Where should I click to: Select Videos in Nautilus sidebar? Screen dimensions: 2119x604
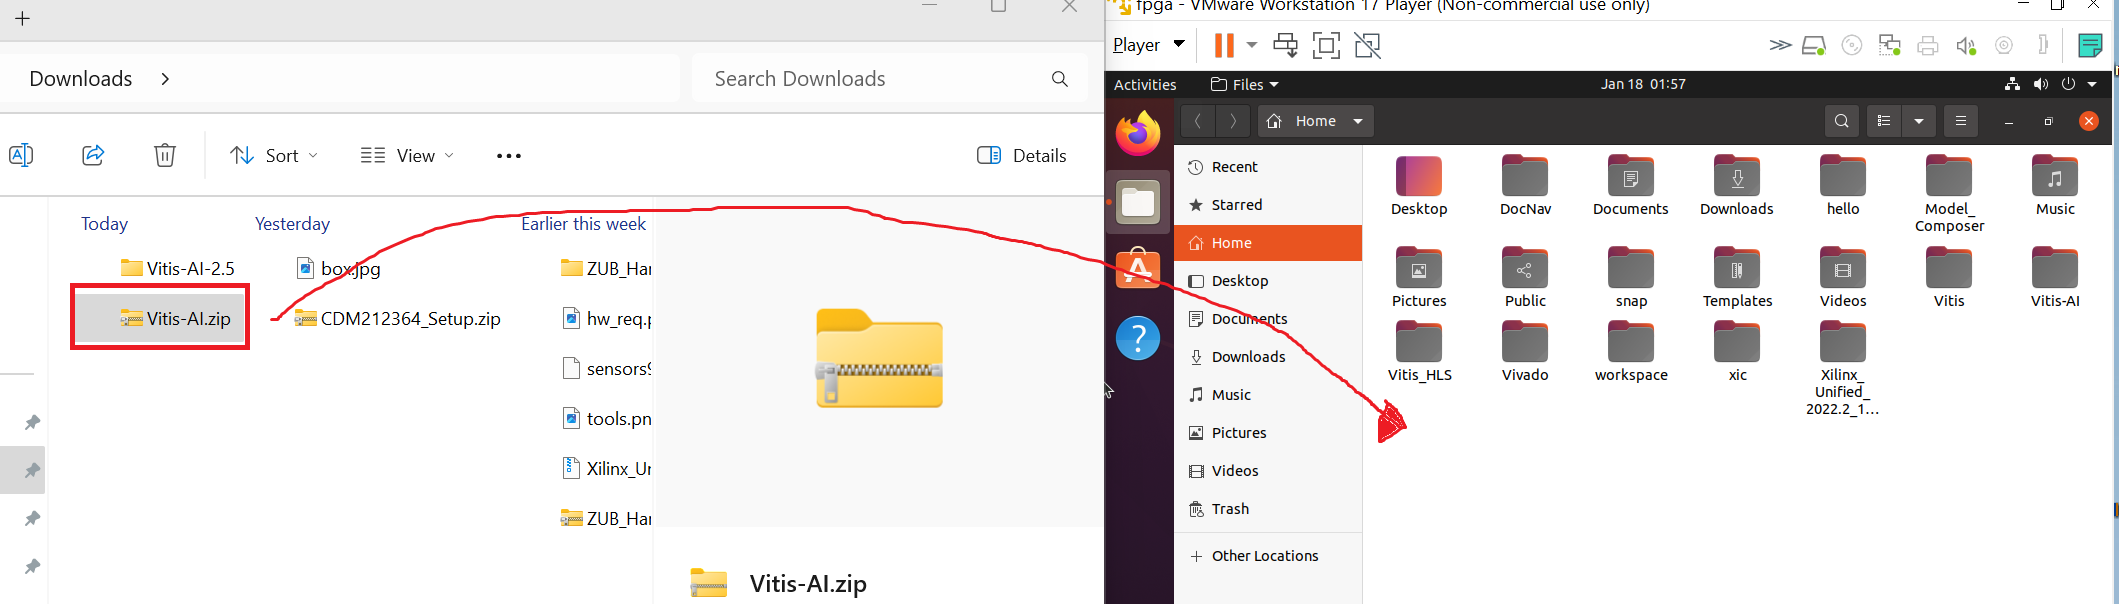pos(1268,471)
